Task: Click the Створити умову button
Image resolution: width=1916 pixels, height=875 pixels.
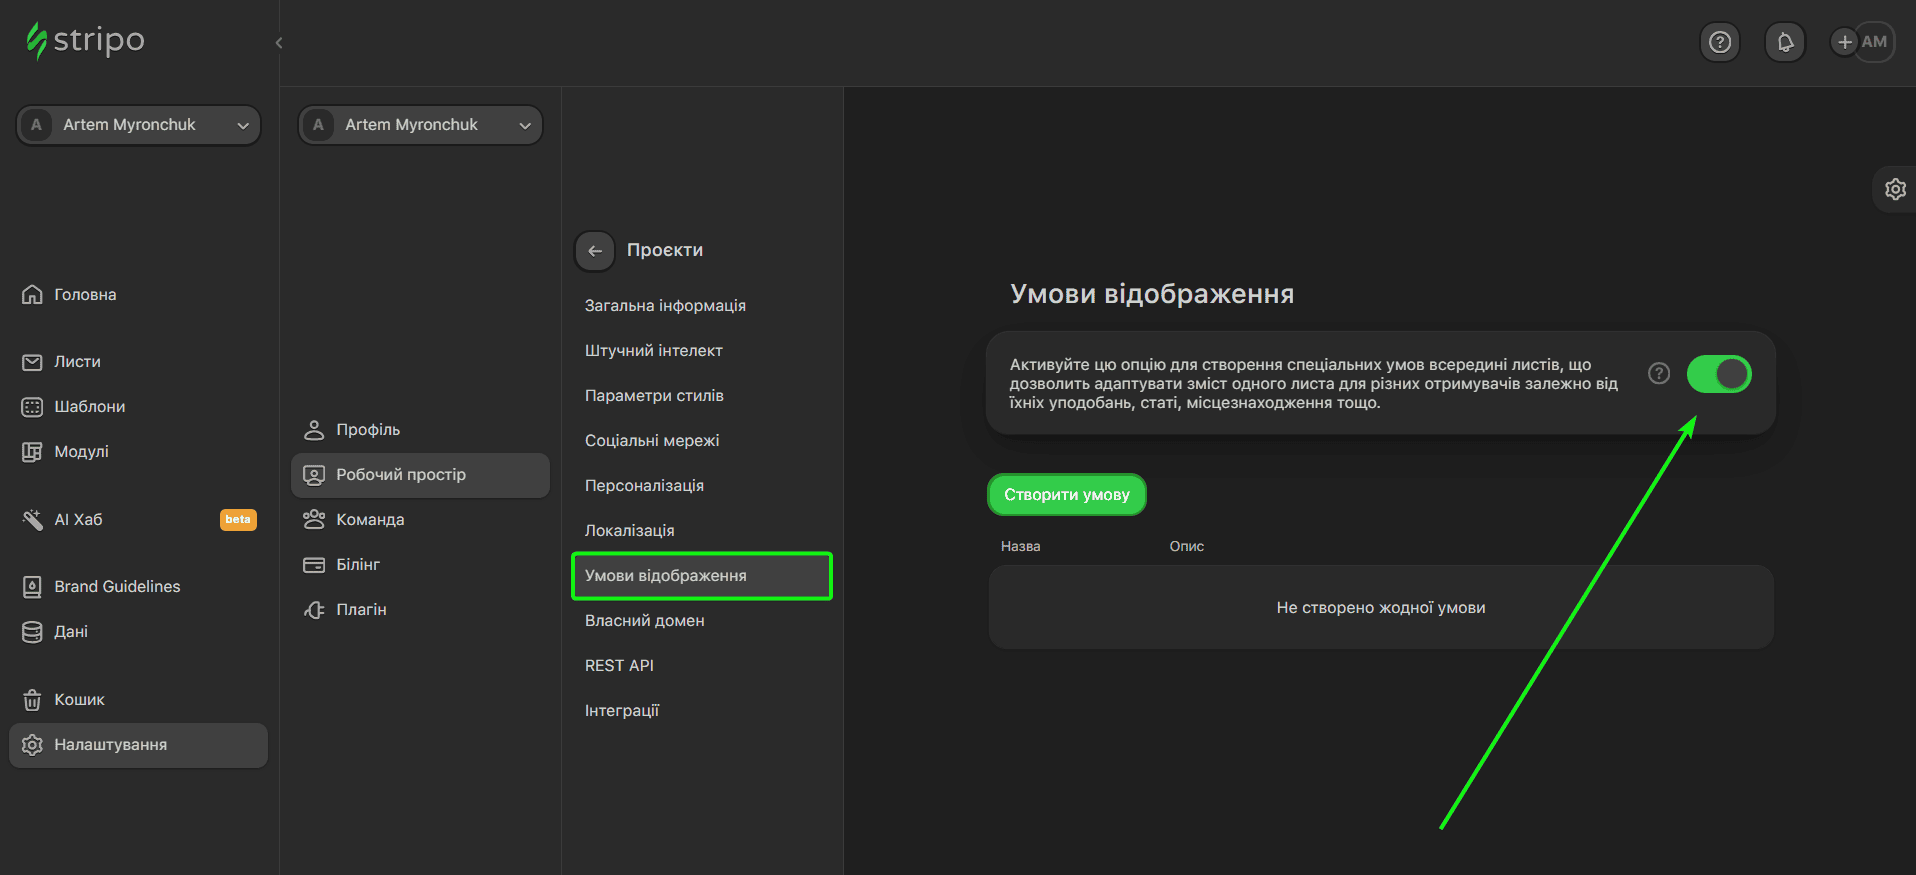Action: (x=1067, y=495)
